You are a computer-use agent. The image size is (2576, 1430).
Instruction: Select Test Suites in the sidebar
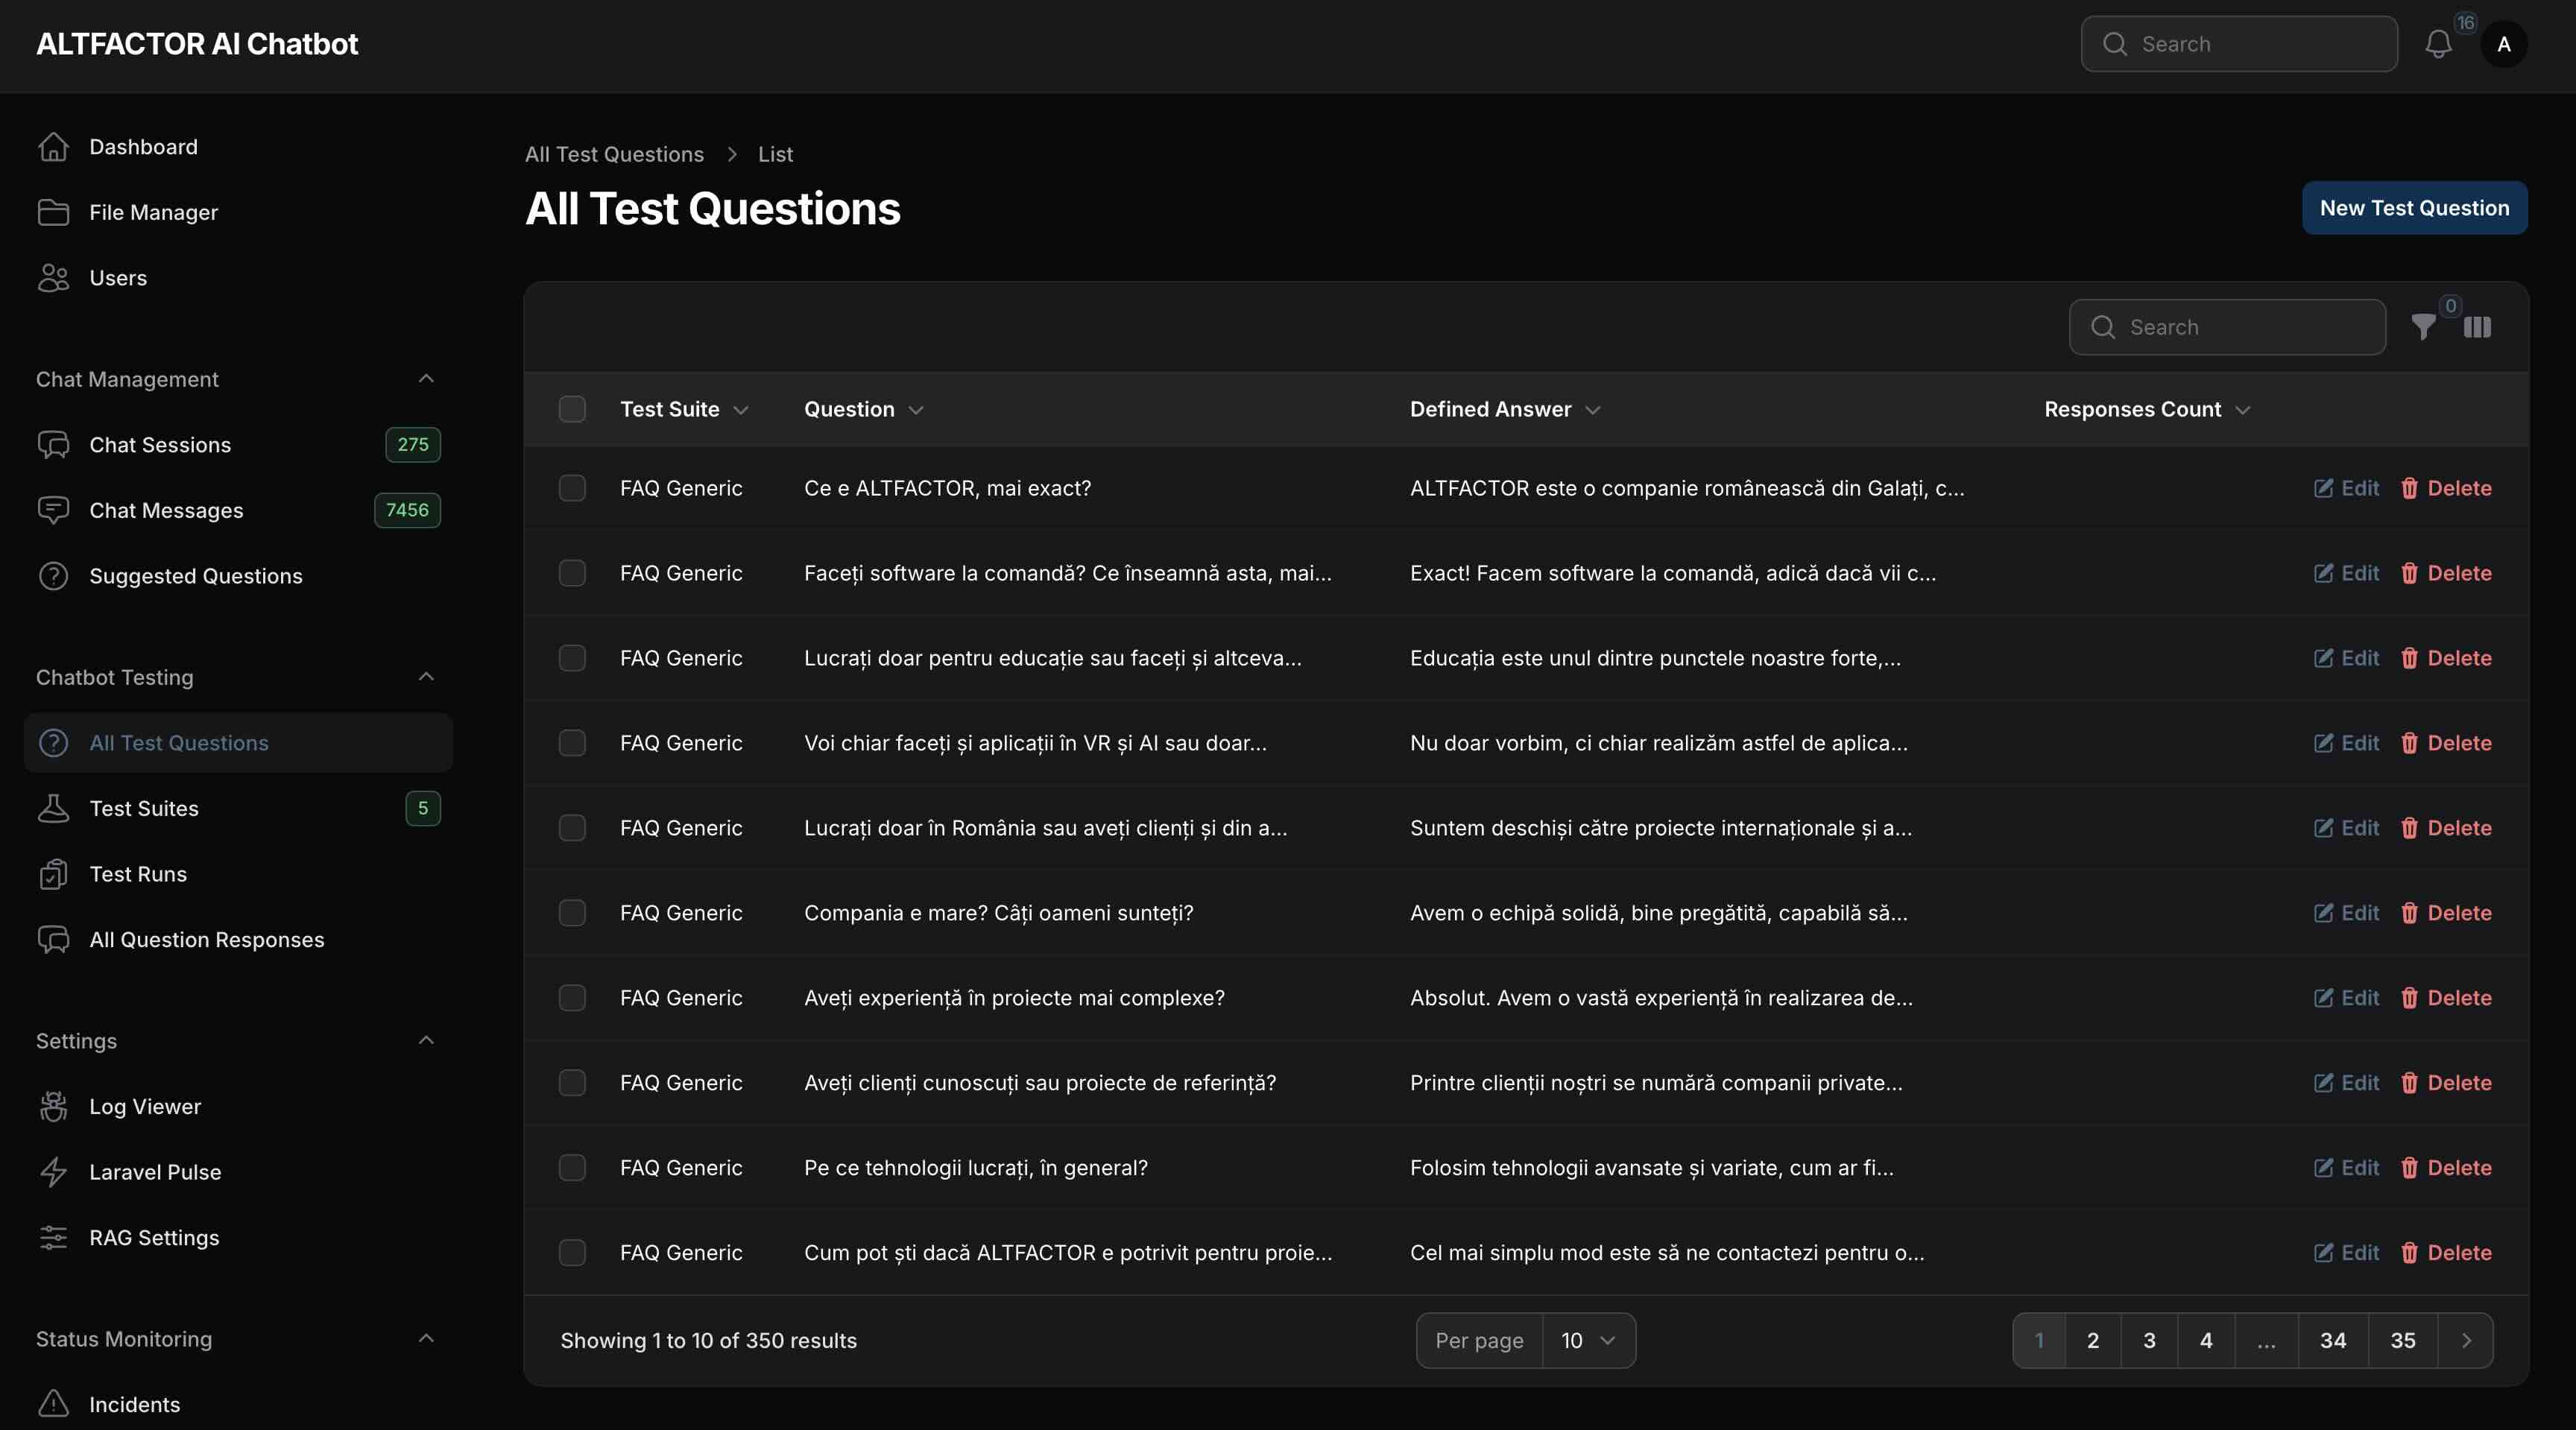[144, 809]
